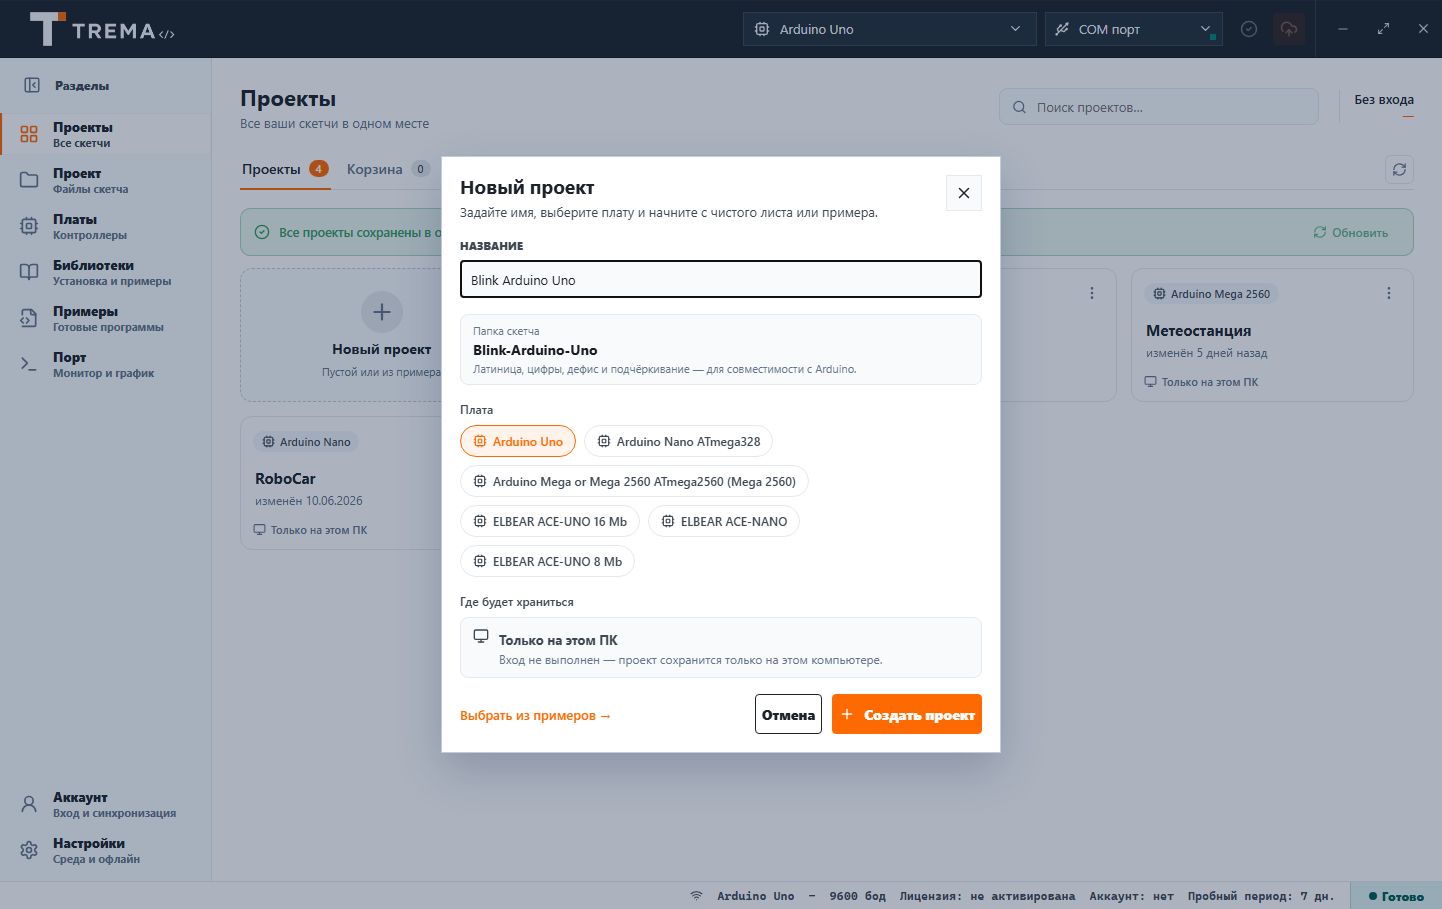Viewport: 1442px width, 909px height.
Task: Select the Arduino Uno board chip
Action: coord(518,441)
